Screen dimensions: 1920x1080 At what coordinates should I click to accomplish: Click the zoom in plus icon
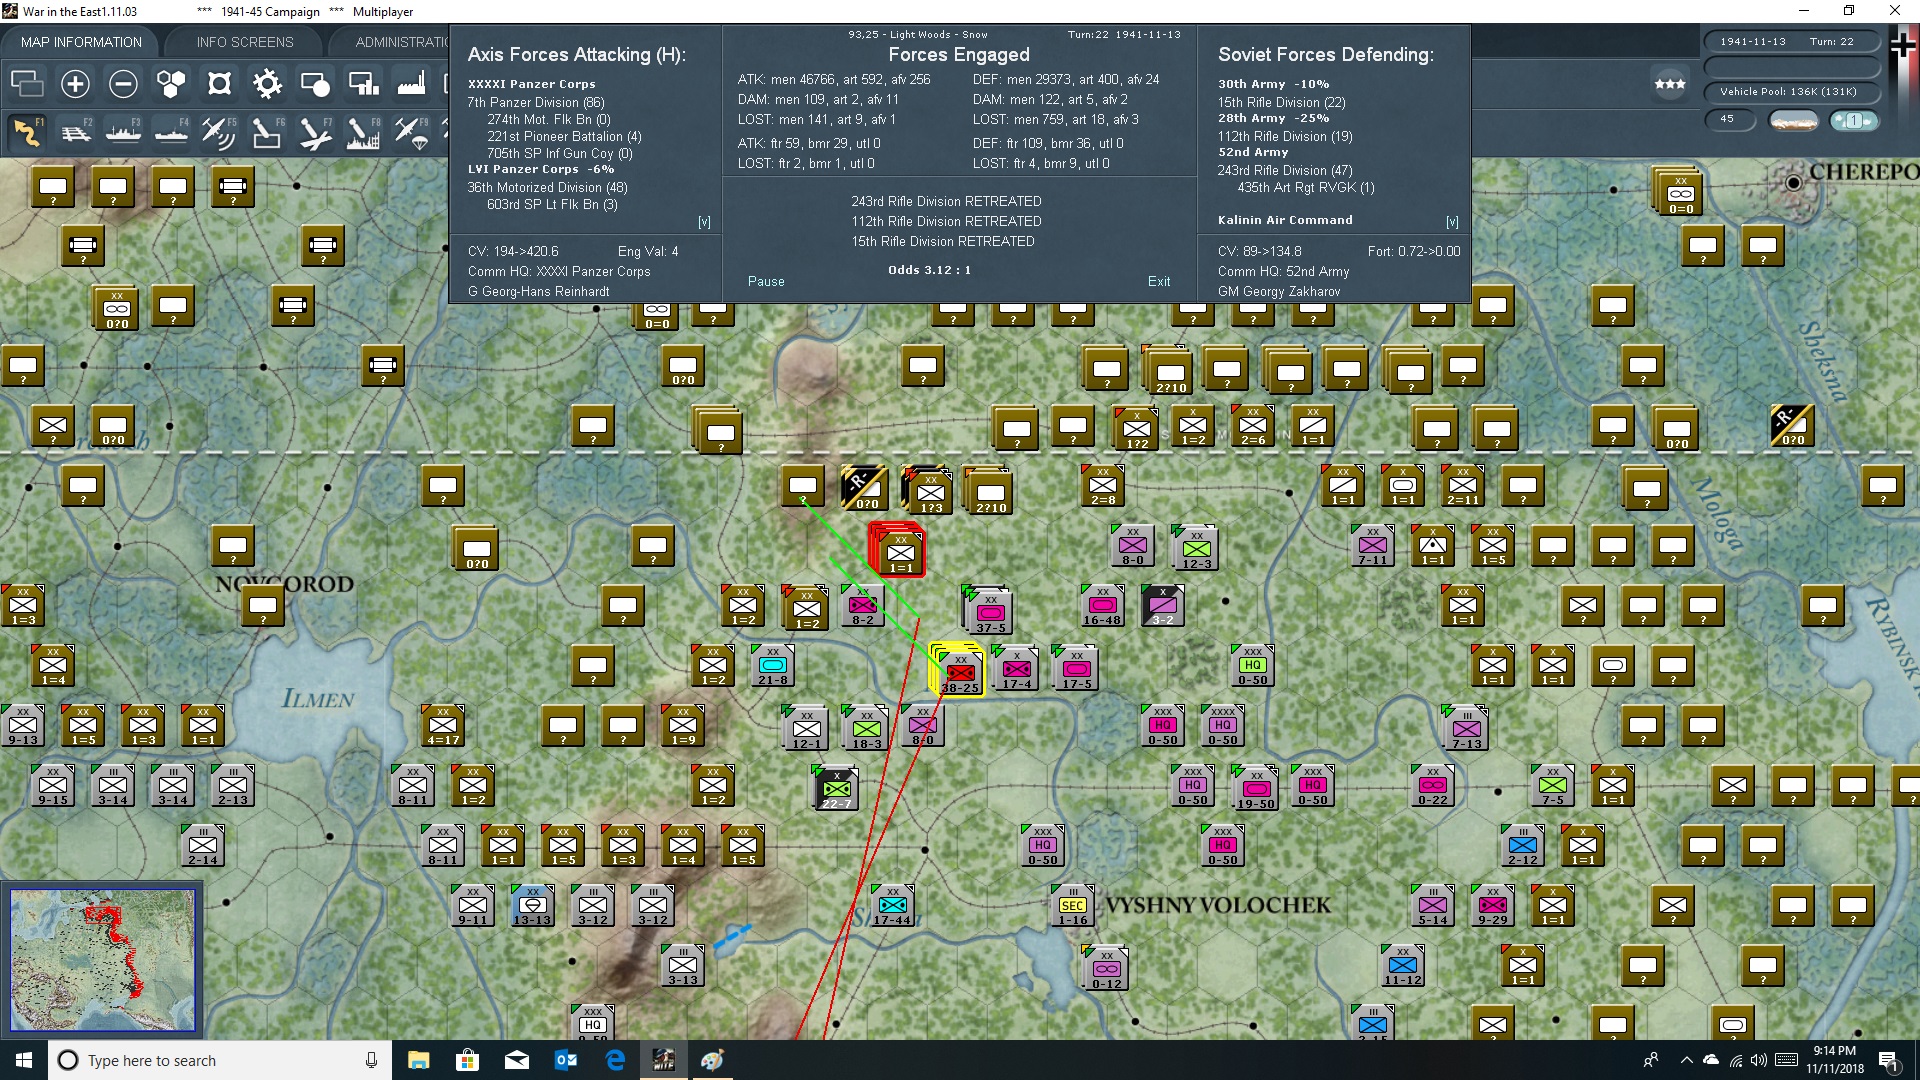pos(75,84)
